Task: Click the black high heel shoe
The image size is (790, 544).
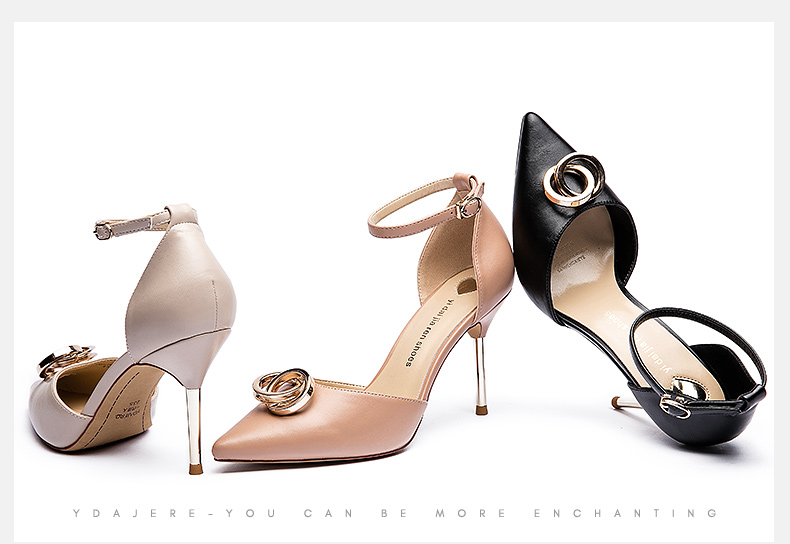Action: [x=639, y=280]
